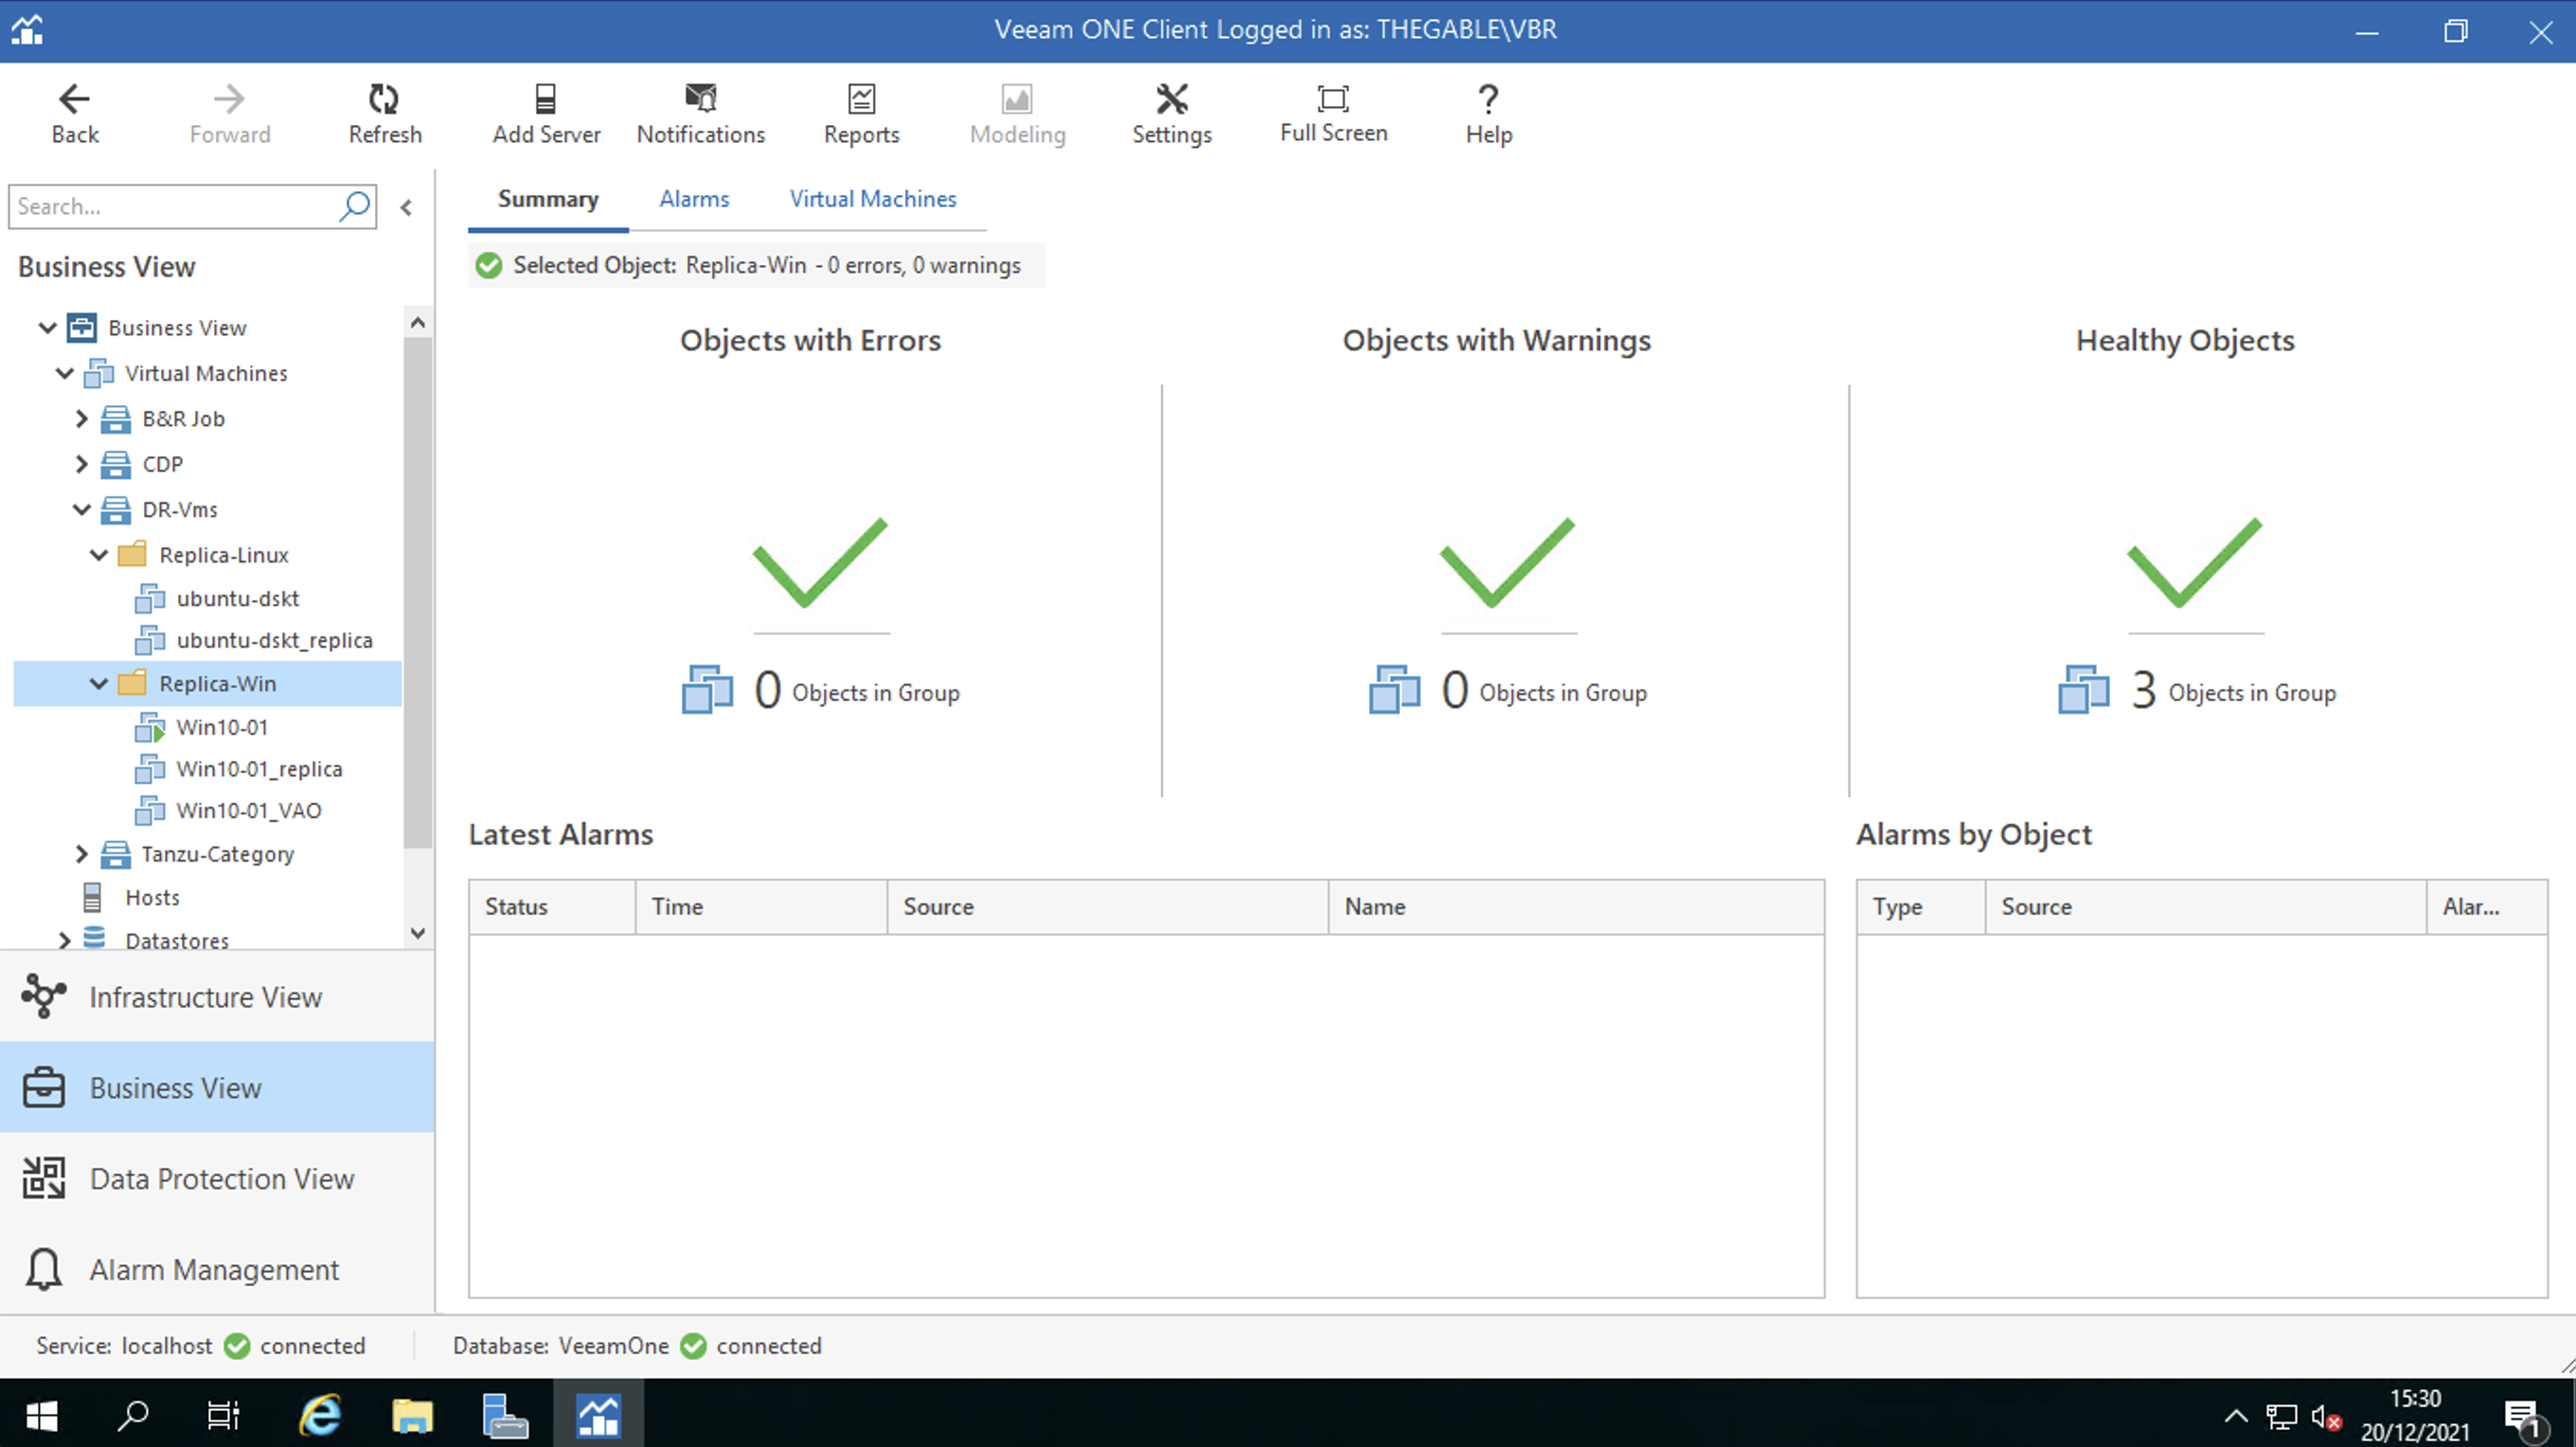The image size is (2576, 1447).
Task: Sort Alarms by Object by Type column
Action: 1921,906
